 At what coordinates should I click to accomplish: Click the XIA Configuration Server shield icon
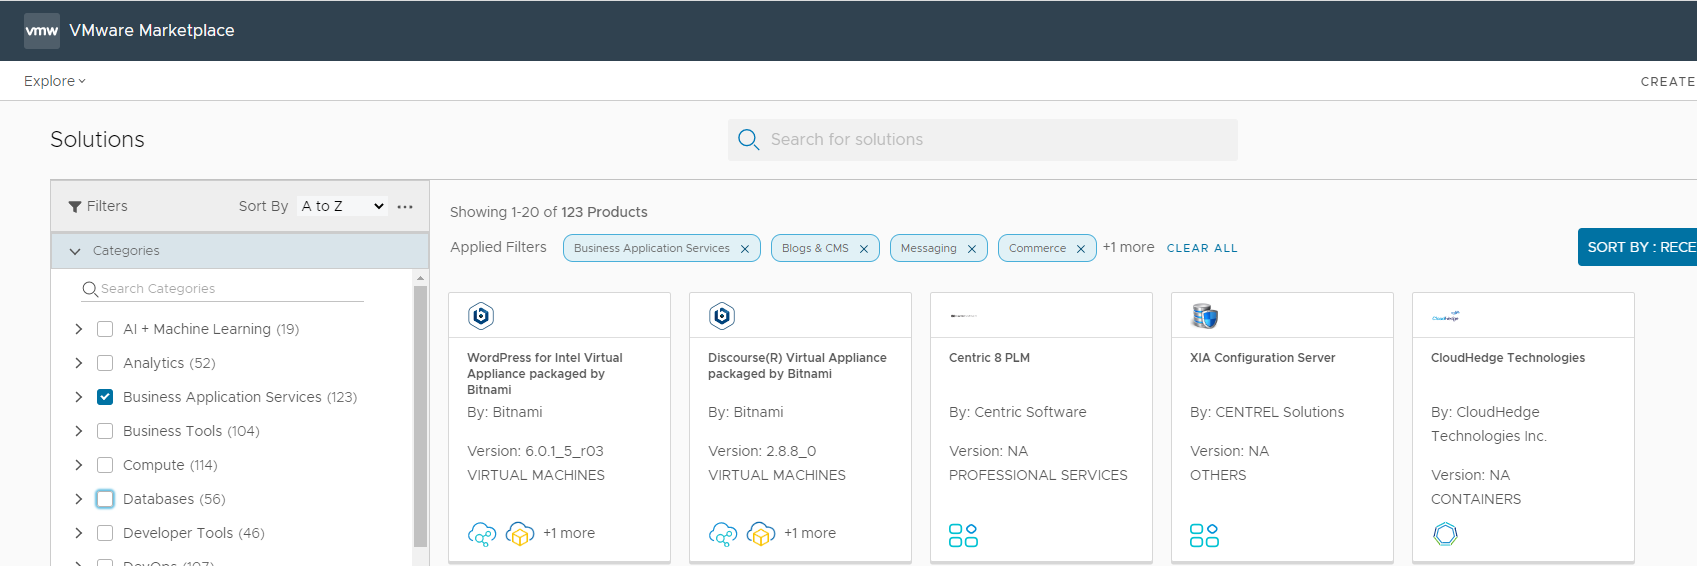point(1204,316)
